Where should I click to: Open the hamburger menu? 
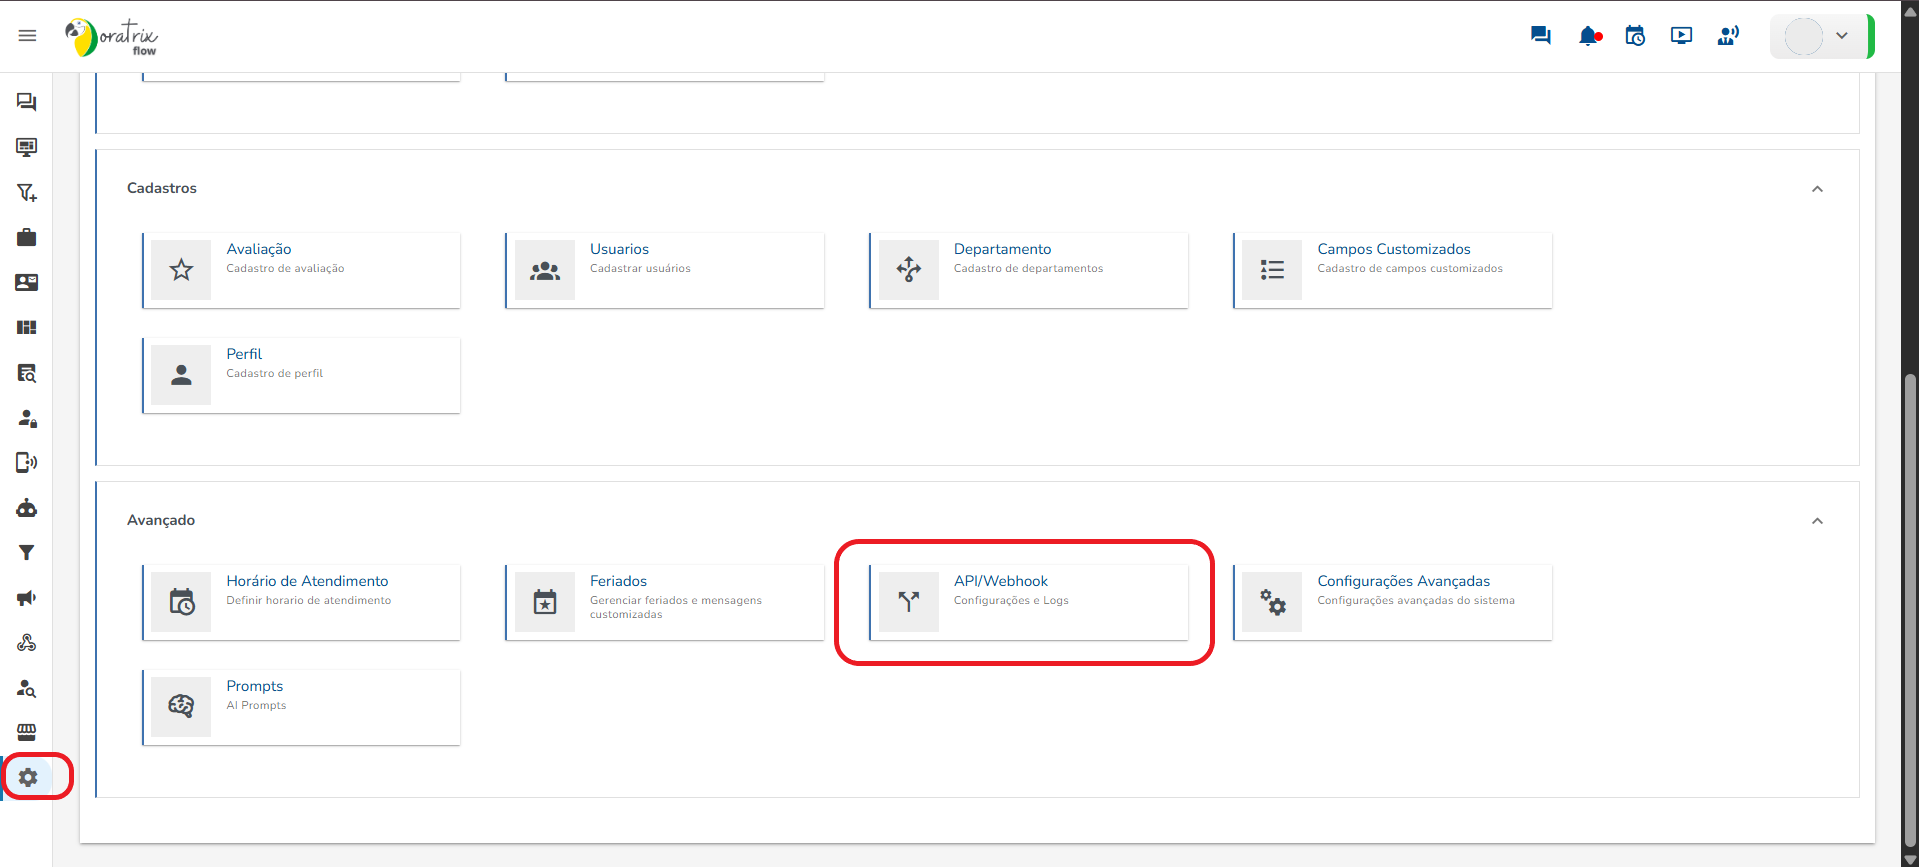pyautogui.click(x=27, y=36)
